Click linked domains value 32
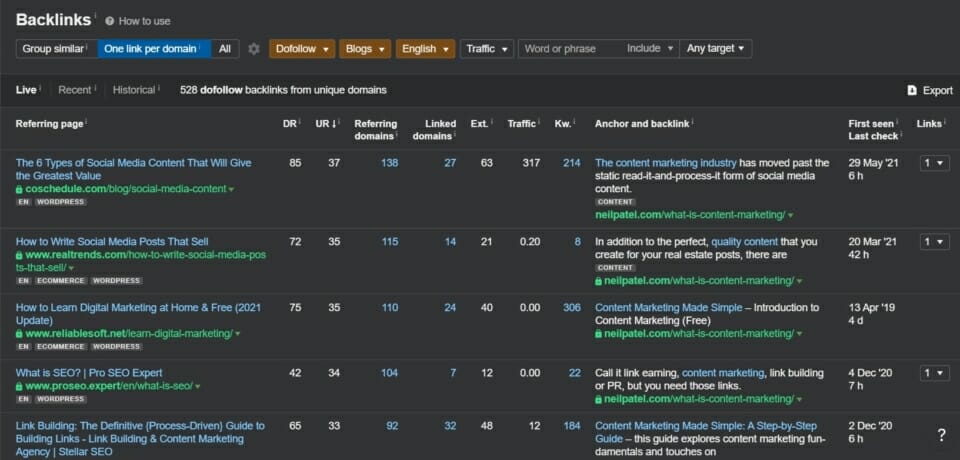Image resolution: width=960 pixels, height=460 pixels. [x=450, y=426]
